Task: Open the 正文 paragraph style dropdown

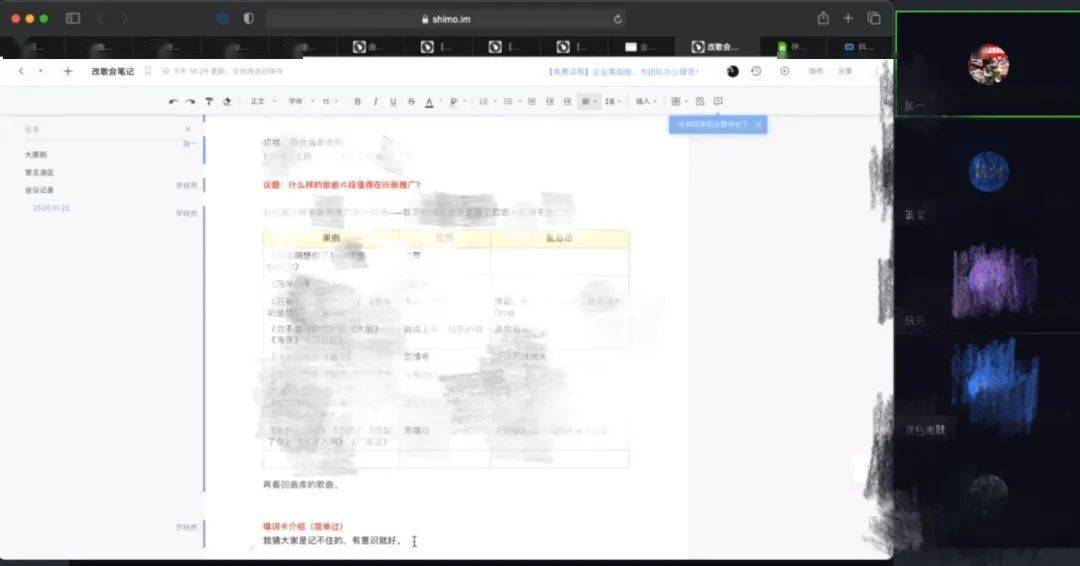Action: [x=261, y=101]
